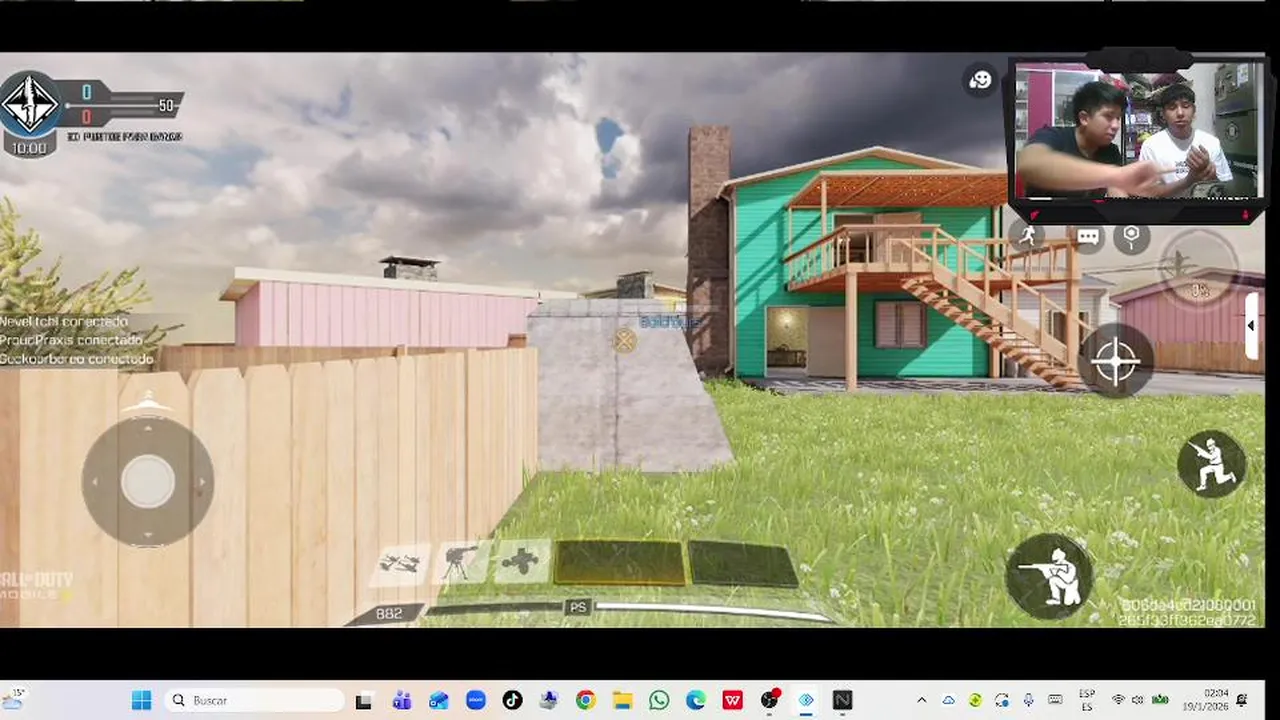
Task: Expand the side panel arrow tab
Action: 1250,326
